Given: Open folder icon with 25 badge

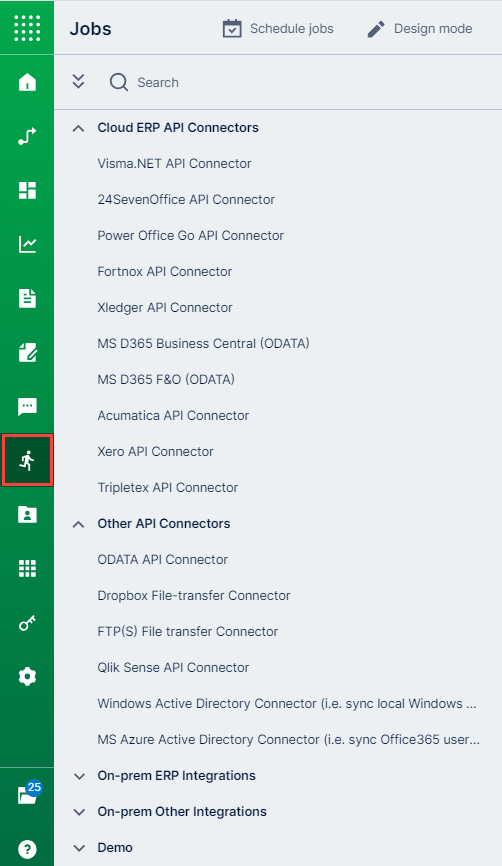Looking at the screenshot, I should pyautogui.click(x=29, y=793).
